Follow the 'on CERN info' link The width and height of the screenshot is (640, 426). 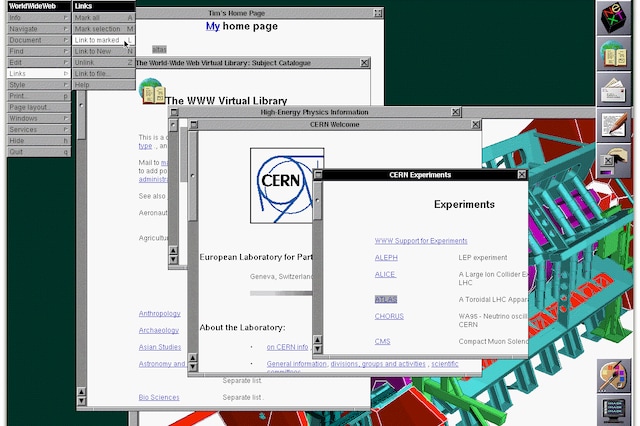click(x=287, y=347)
